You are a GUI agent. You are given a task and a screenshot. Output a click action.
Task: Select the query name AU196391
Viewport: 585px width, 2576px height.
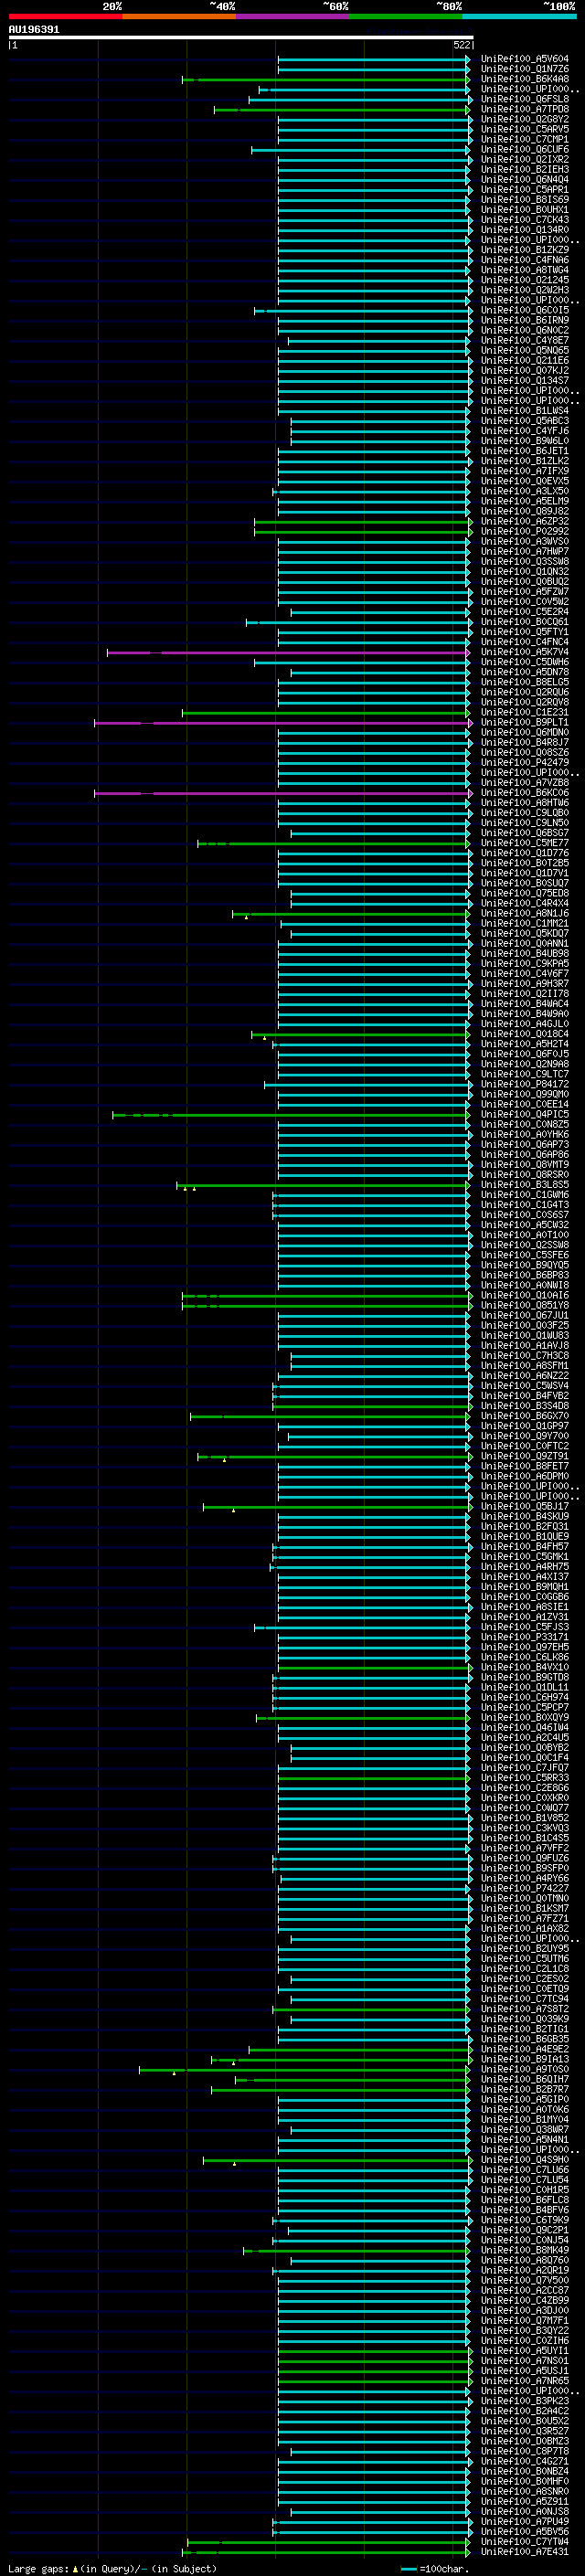(34, 29)
